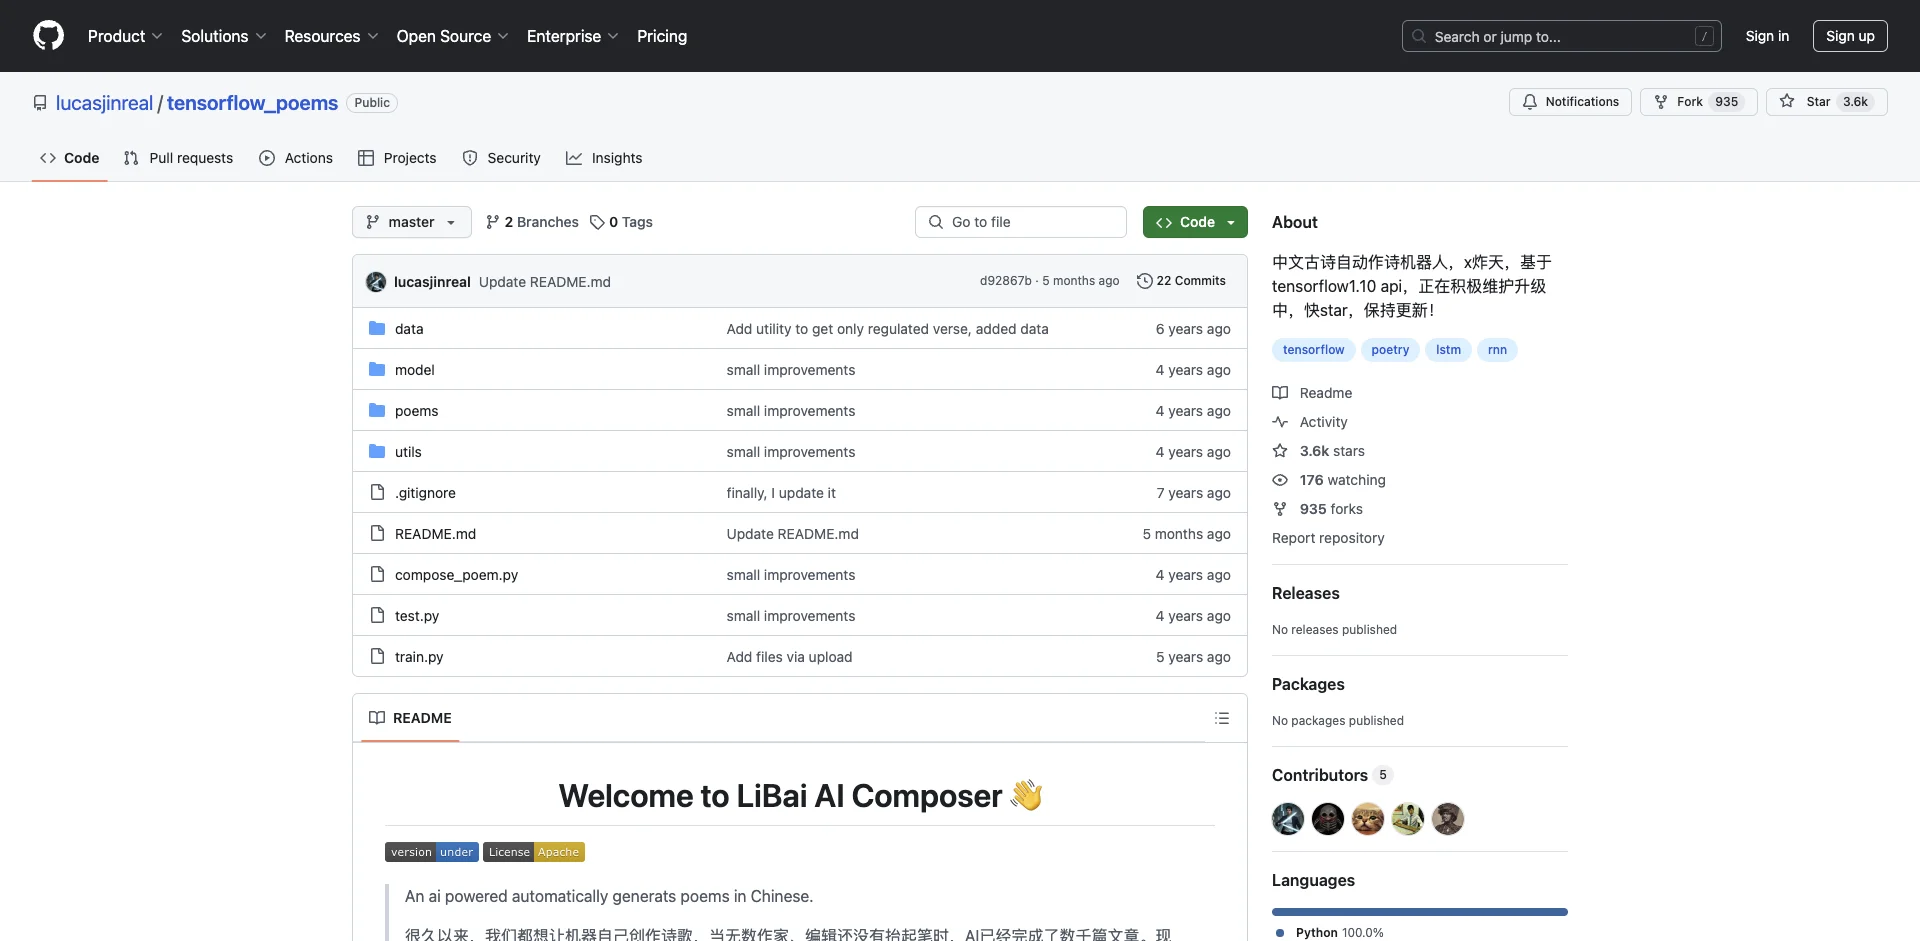Switch to the Projects tab

tap(397, 158)
